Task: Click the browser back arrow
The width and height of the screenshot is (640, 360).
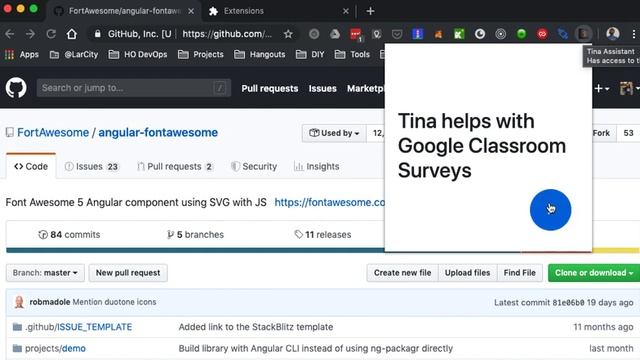Action: 10,34
